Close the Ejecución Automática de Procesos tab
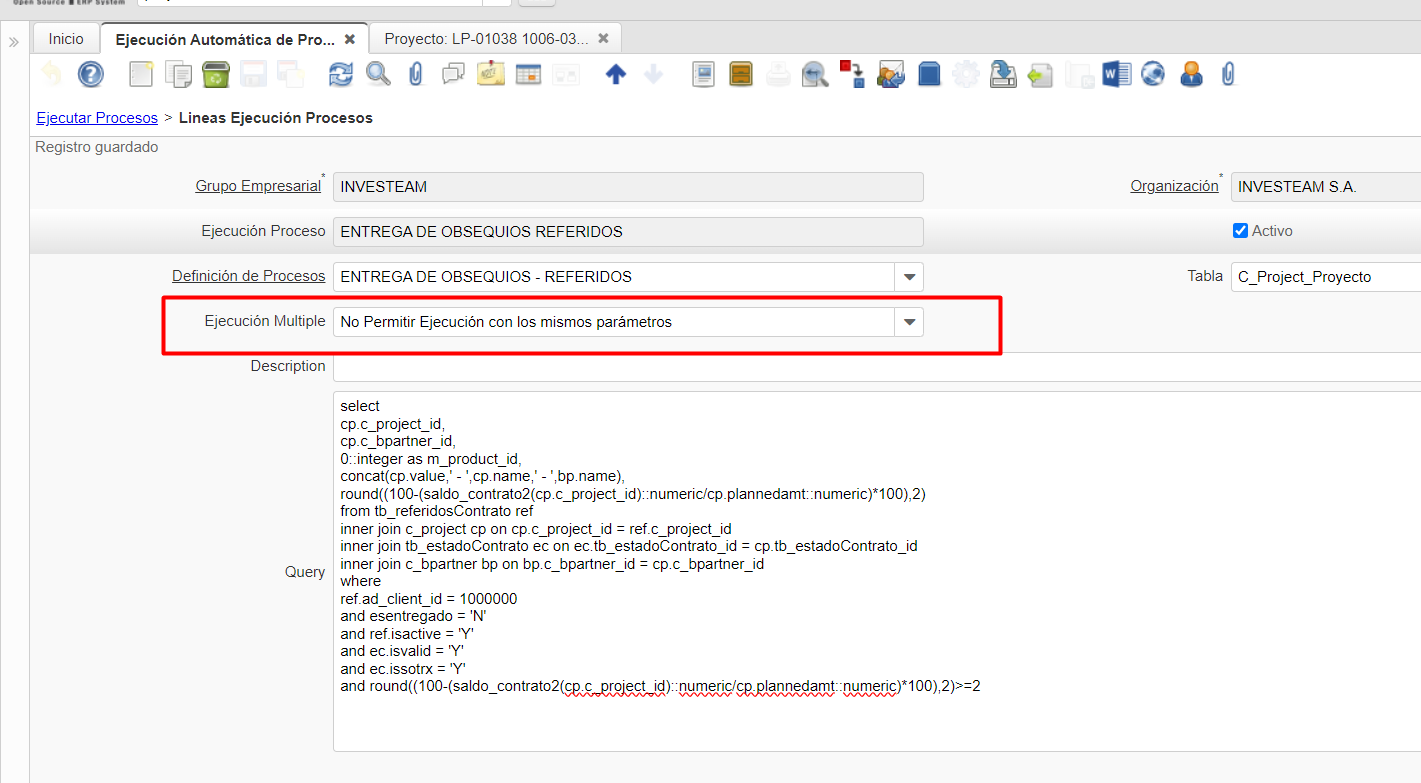1421x783 pixels. [349, 39]
